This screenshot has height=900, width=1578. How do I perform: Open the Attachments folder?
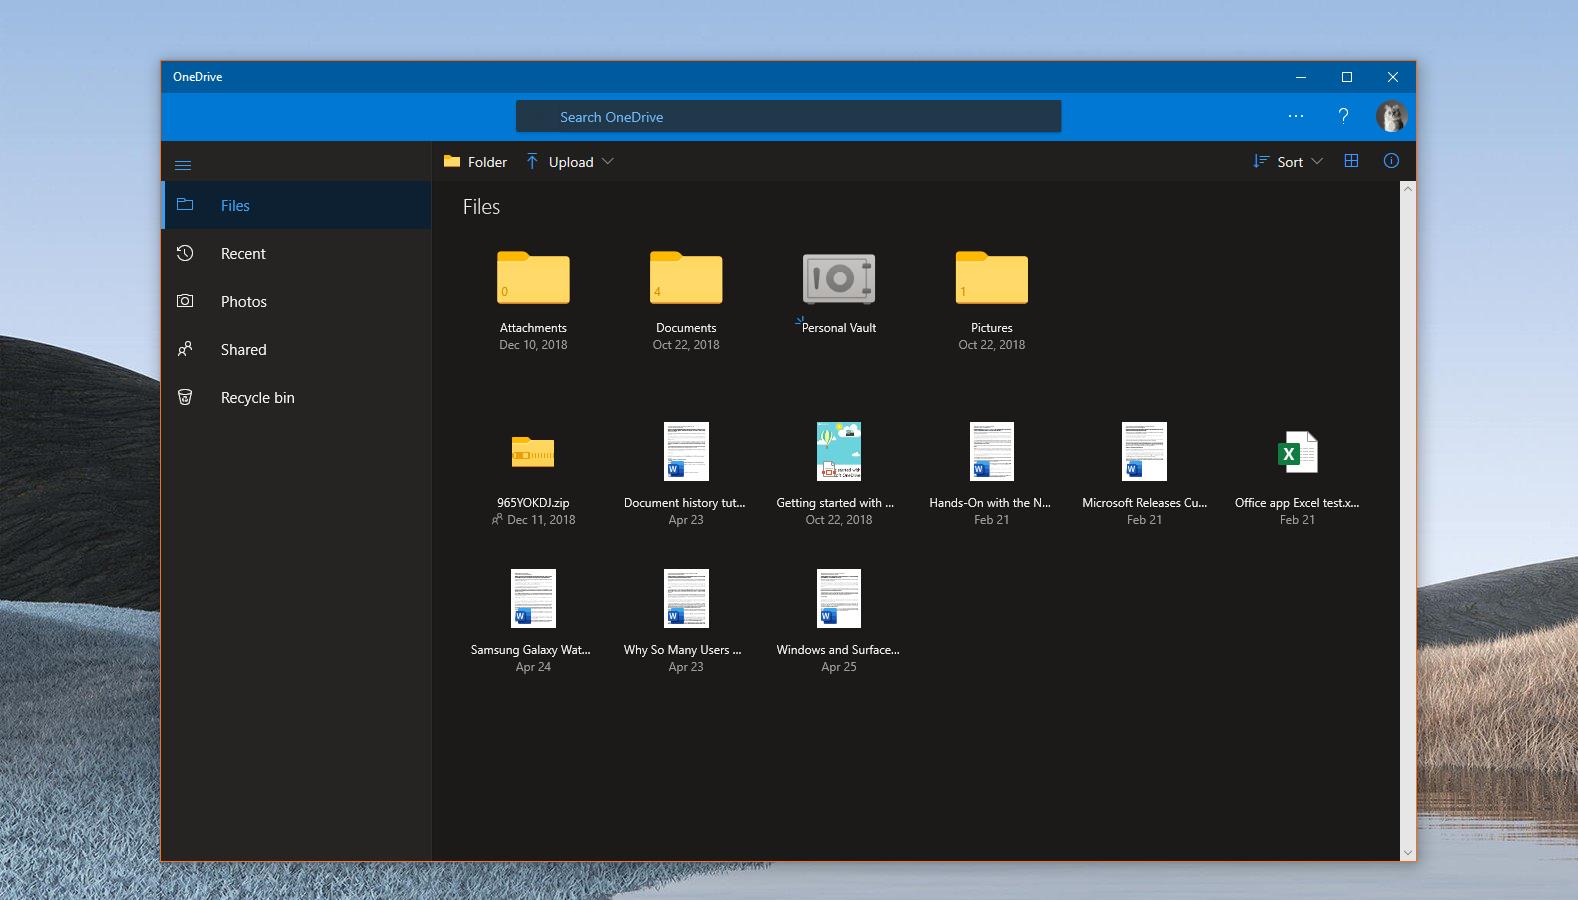533,277
